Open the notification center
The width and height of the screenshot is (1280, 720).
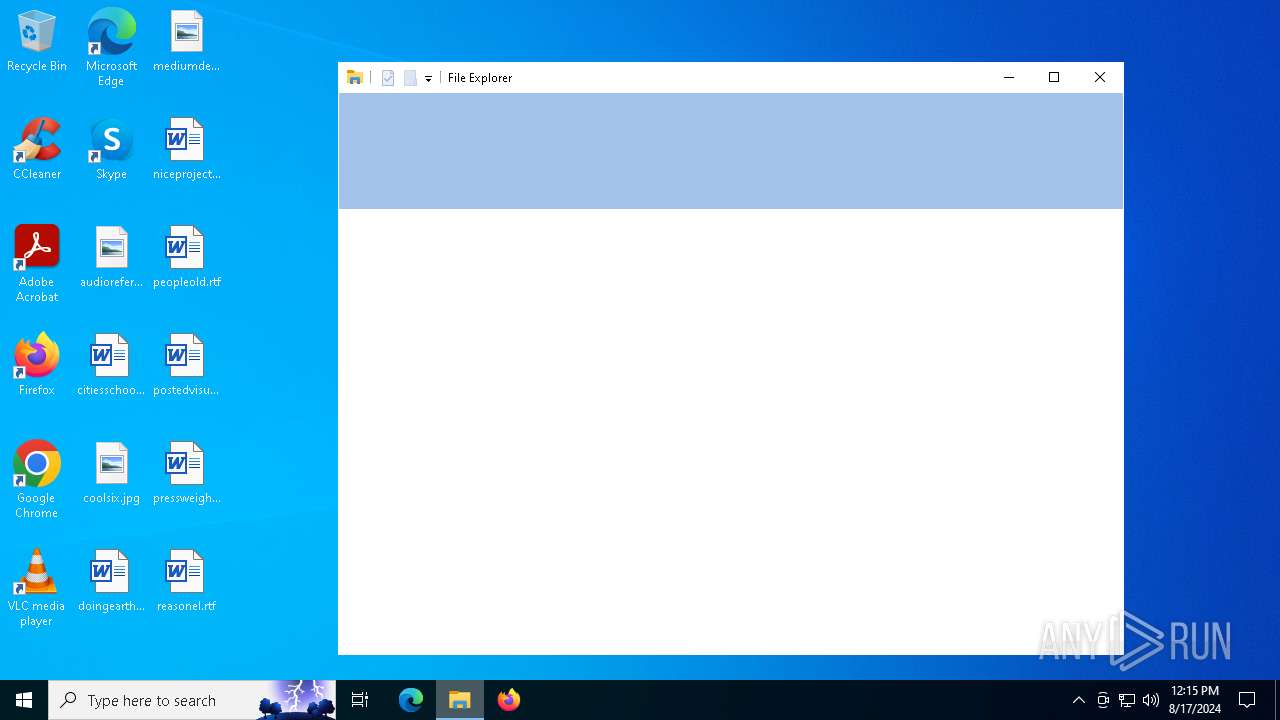tap(1247, 700)
